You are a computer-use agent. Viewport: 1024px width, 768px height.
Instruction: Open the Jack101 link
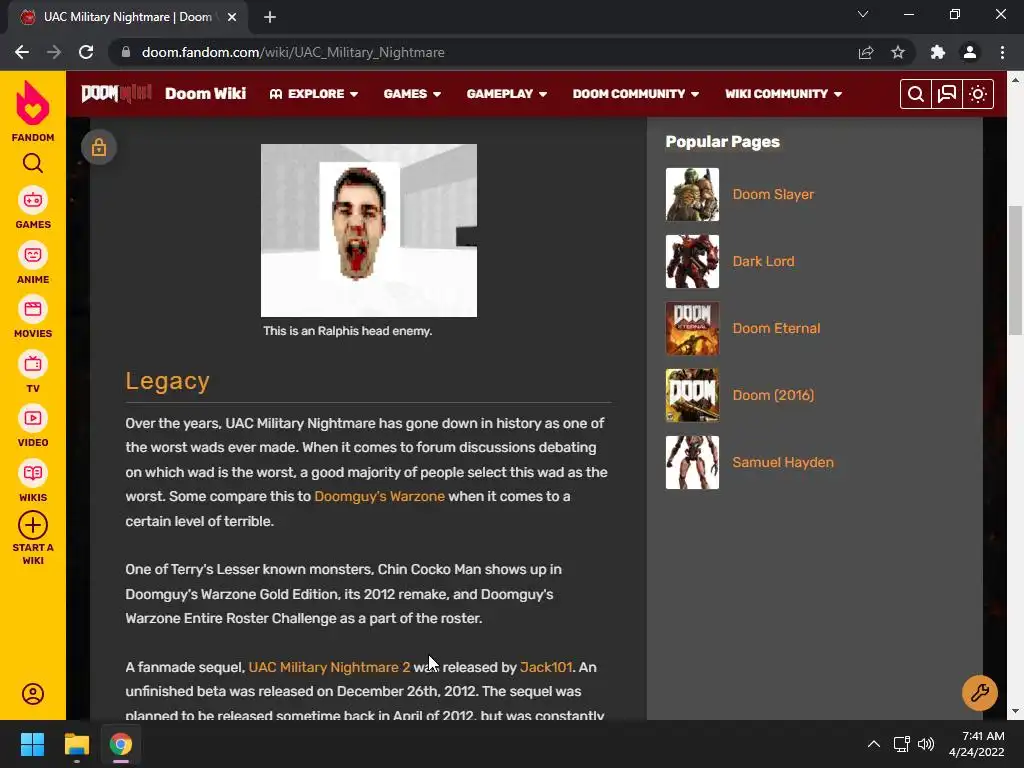[546, 667]
